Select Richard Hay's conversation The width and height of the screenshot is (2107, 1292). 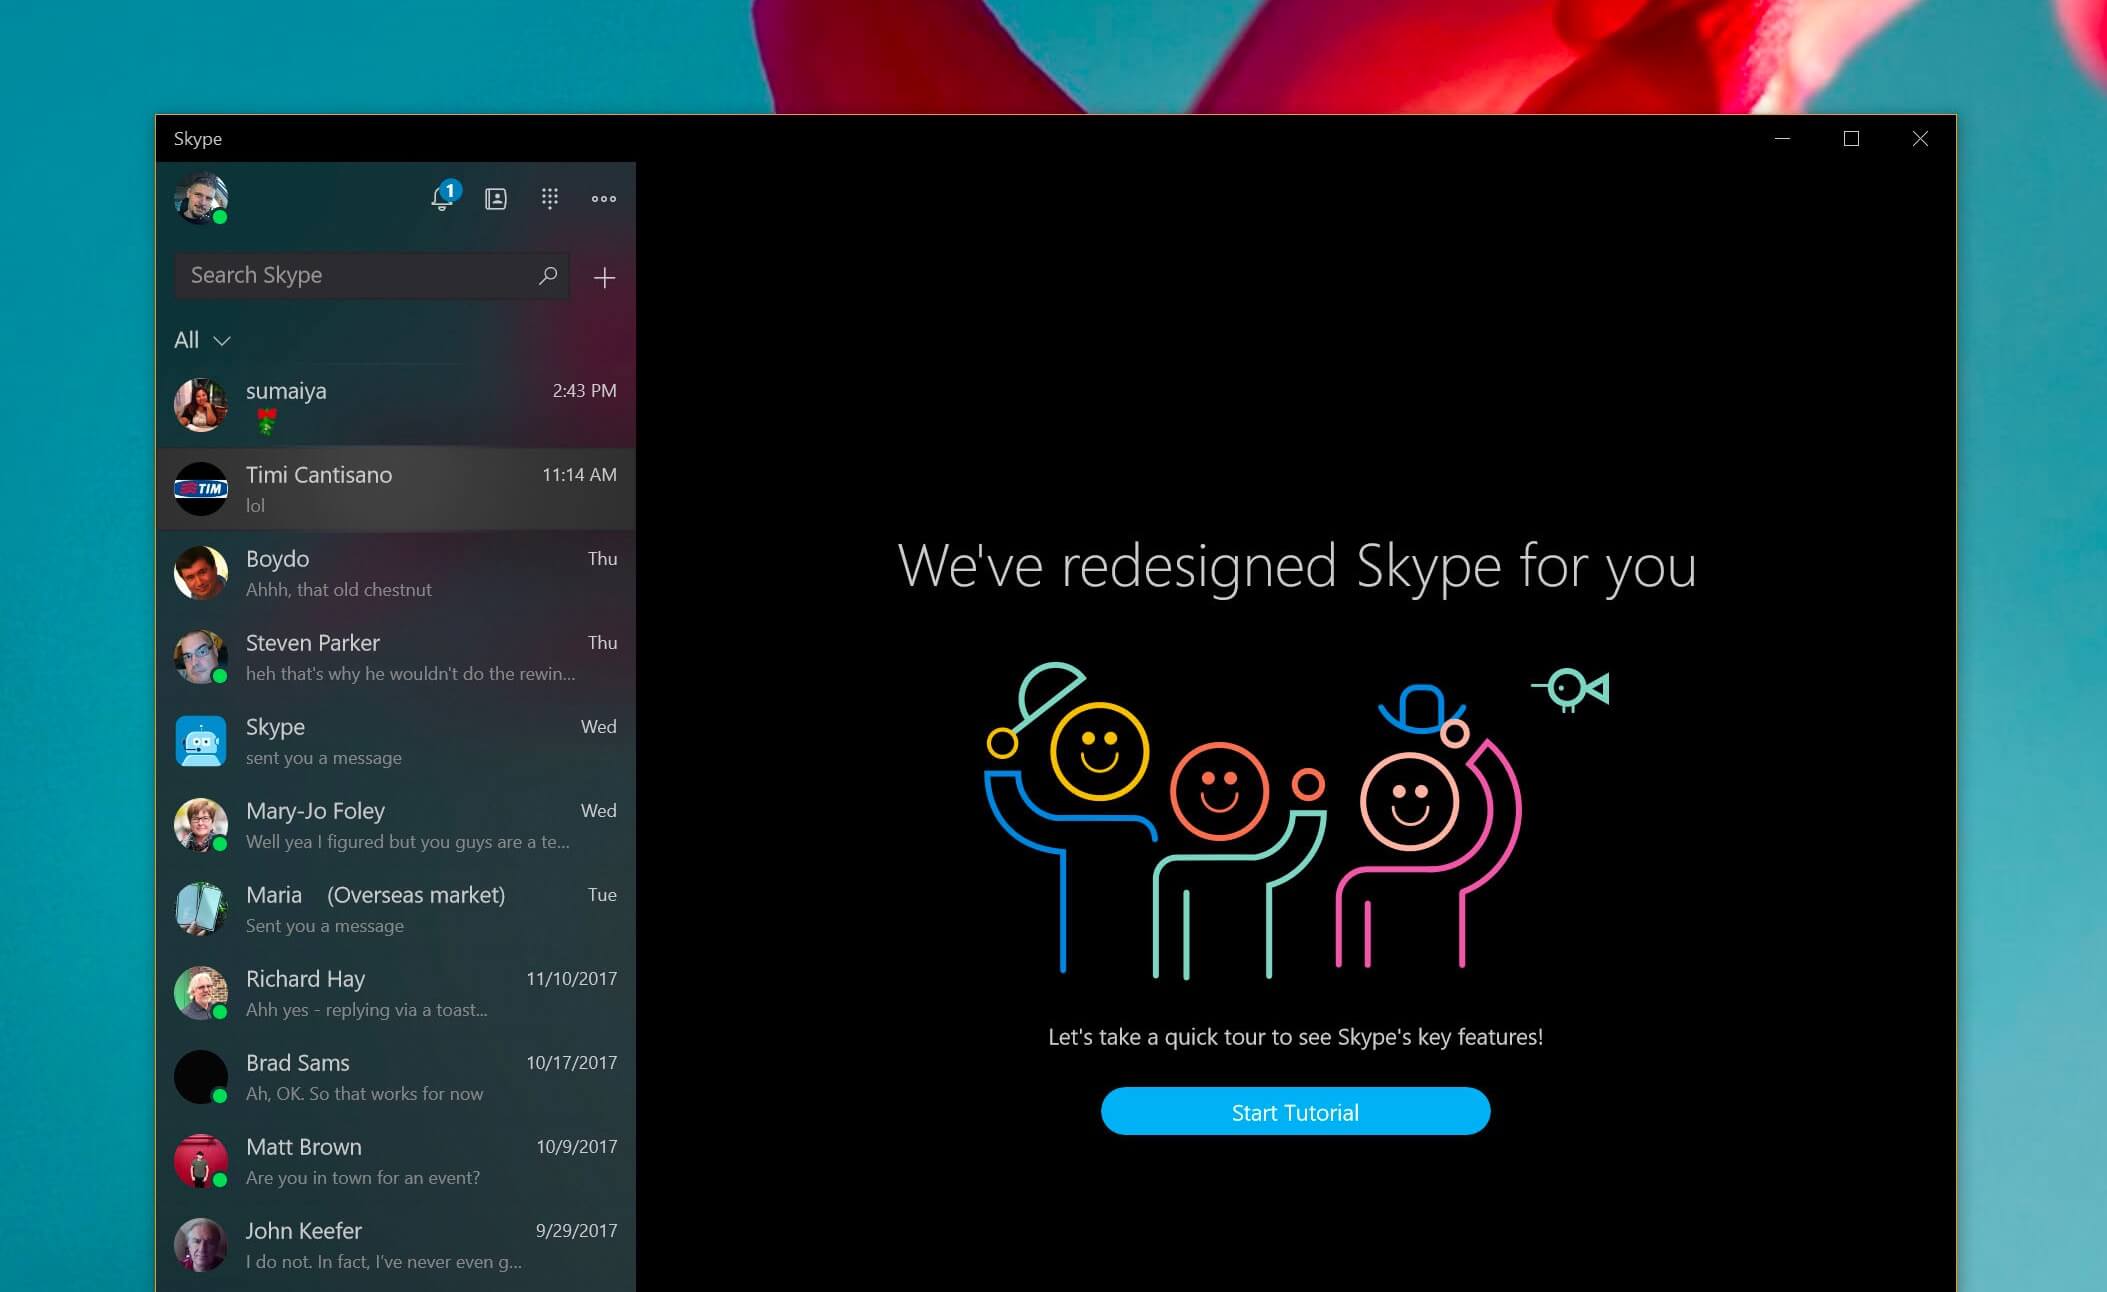coord(397,992)
